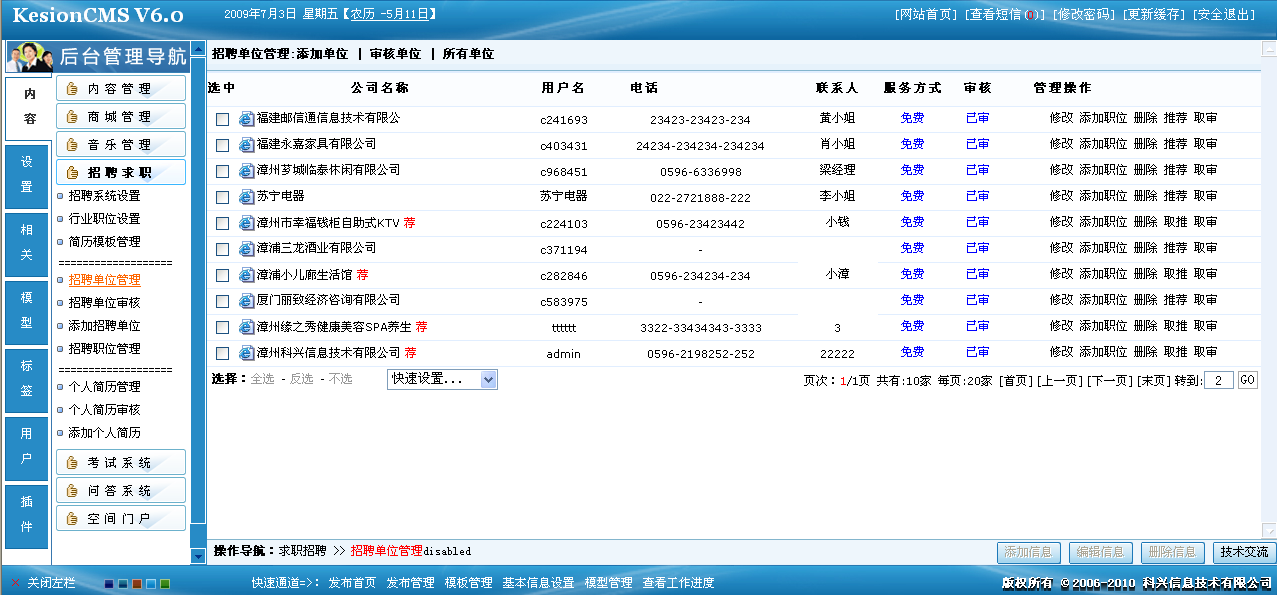Expand the 设置 sidebar tab
This screenshot has height=595, width=1277.
pyautogui.click(x=26, y=170)
